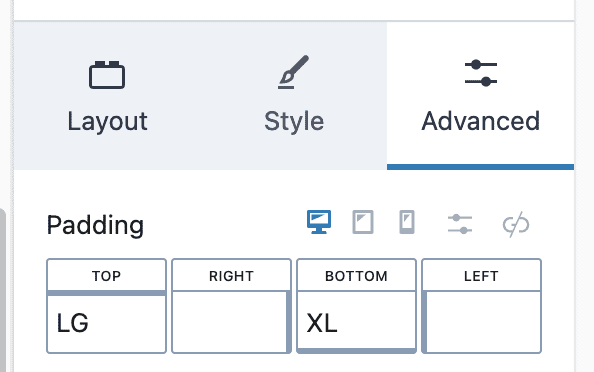Click the Bottom padding field showing XL
Viewport: 594px width, 372px height.
(356, 322)
